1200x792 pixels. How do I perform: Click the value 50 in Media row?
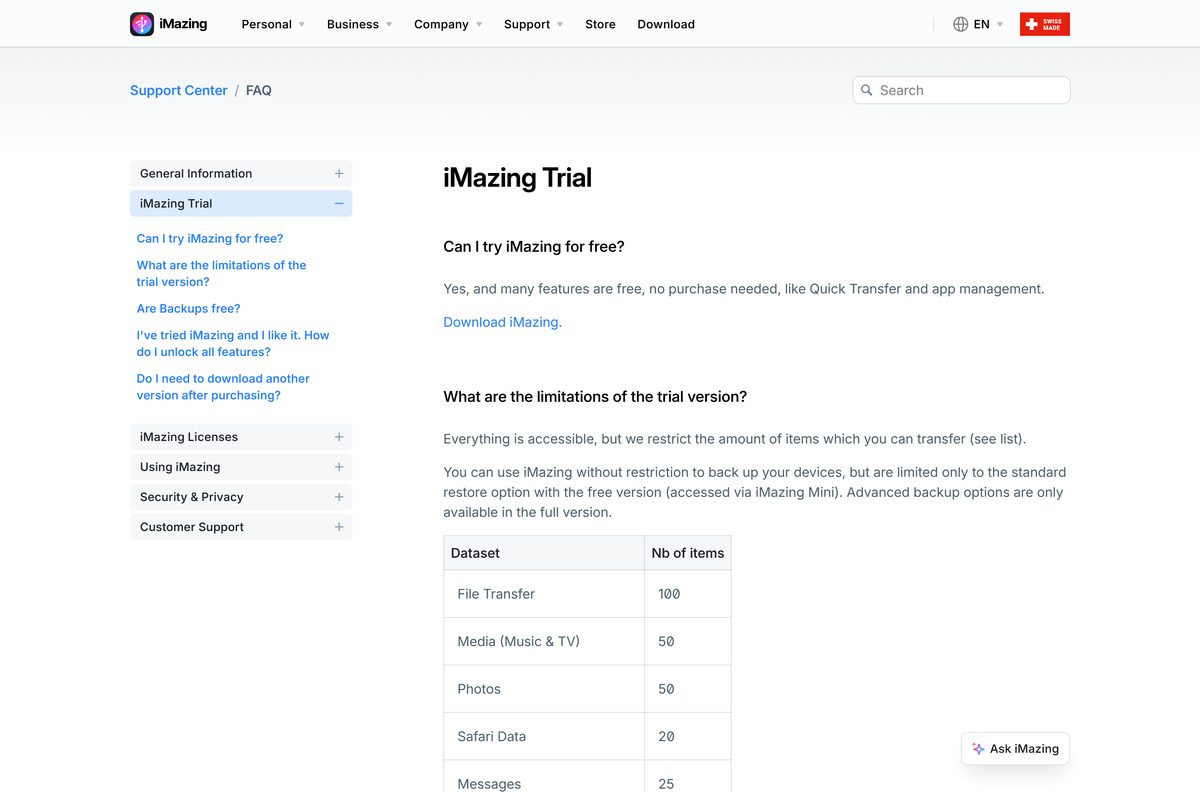666,641
